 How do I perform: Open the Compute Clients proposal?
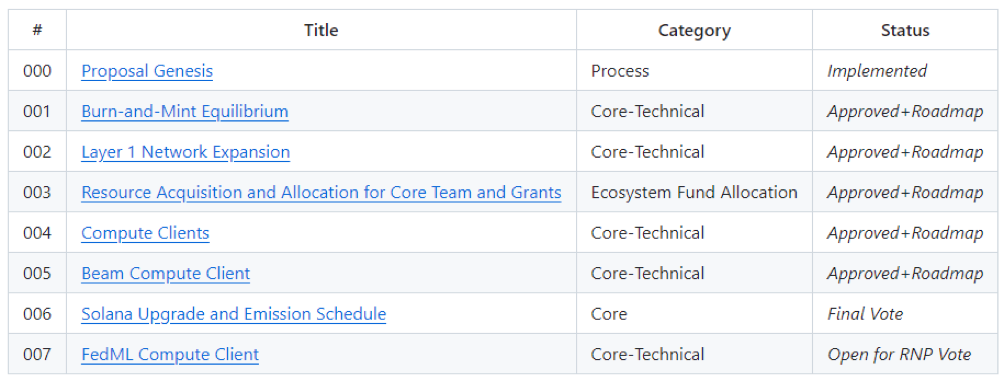[x=145, y=232]
